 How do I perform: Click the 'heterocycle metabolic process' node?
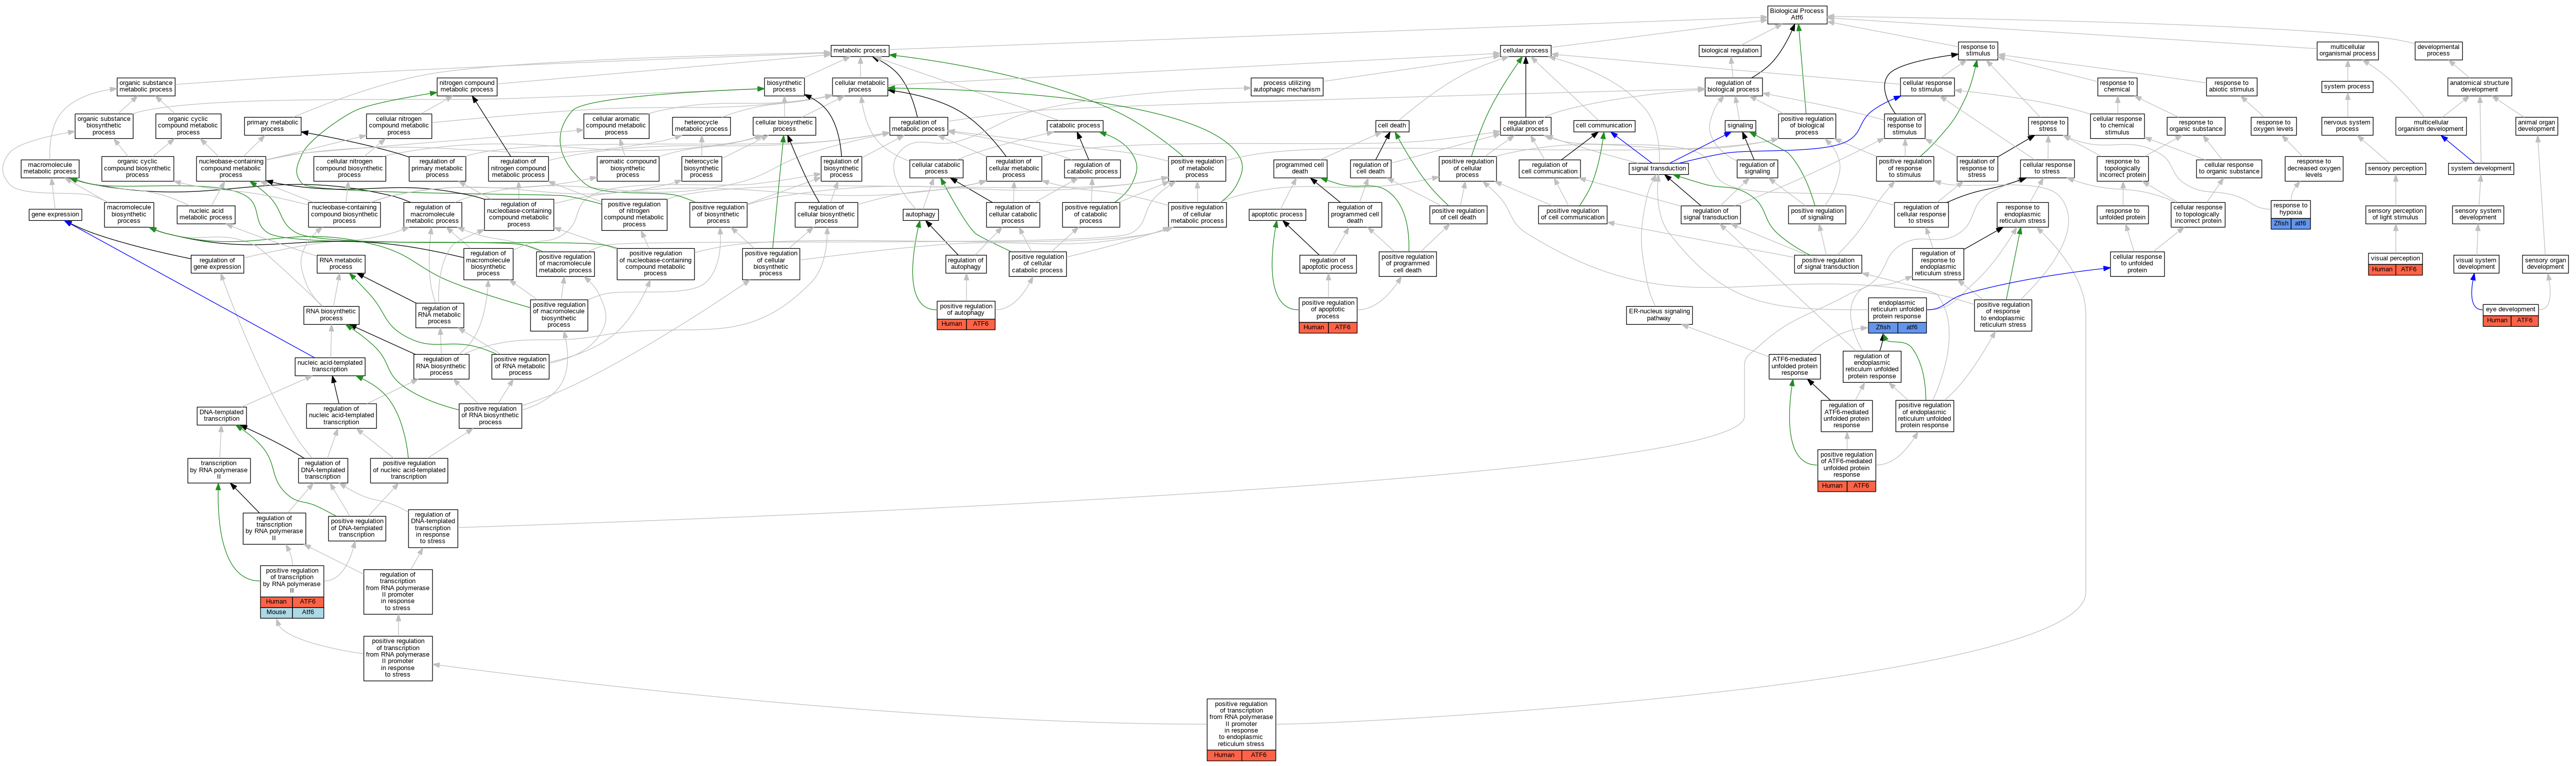click(701, 126)
